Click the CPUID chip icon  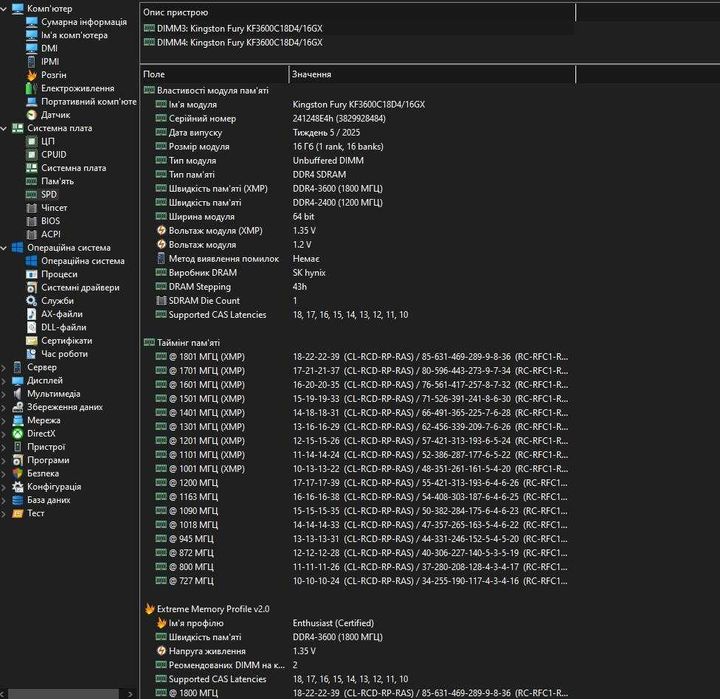click(32, 155)
